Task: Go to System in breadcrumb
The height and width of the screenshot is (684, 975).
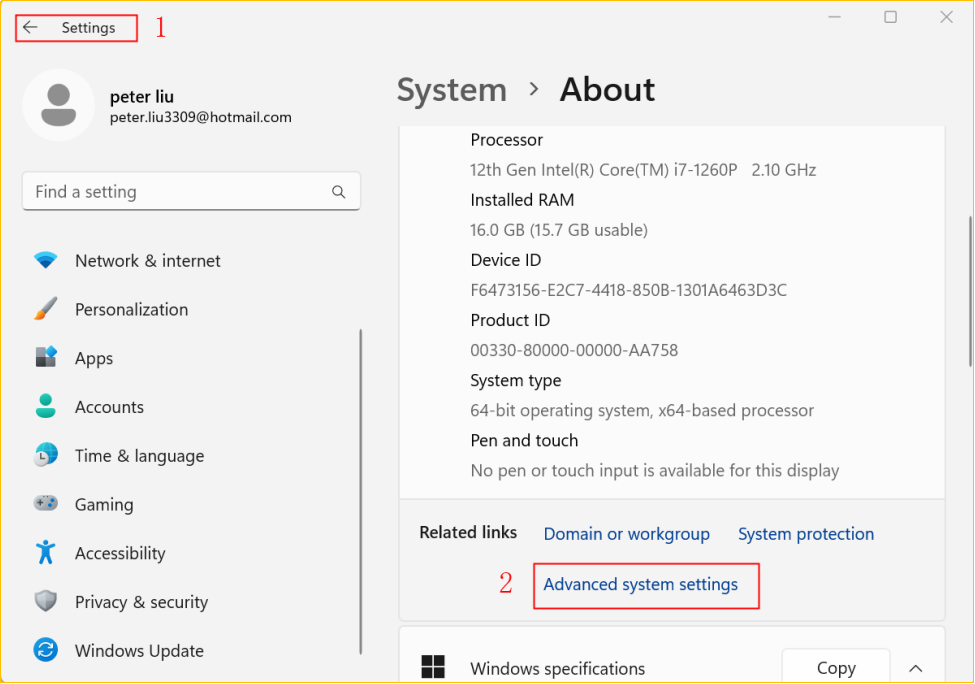Action: (x=451, y=90)
